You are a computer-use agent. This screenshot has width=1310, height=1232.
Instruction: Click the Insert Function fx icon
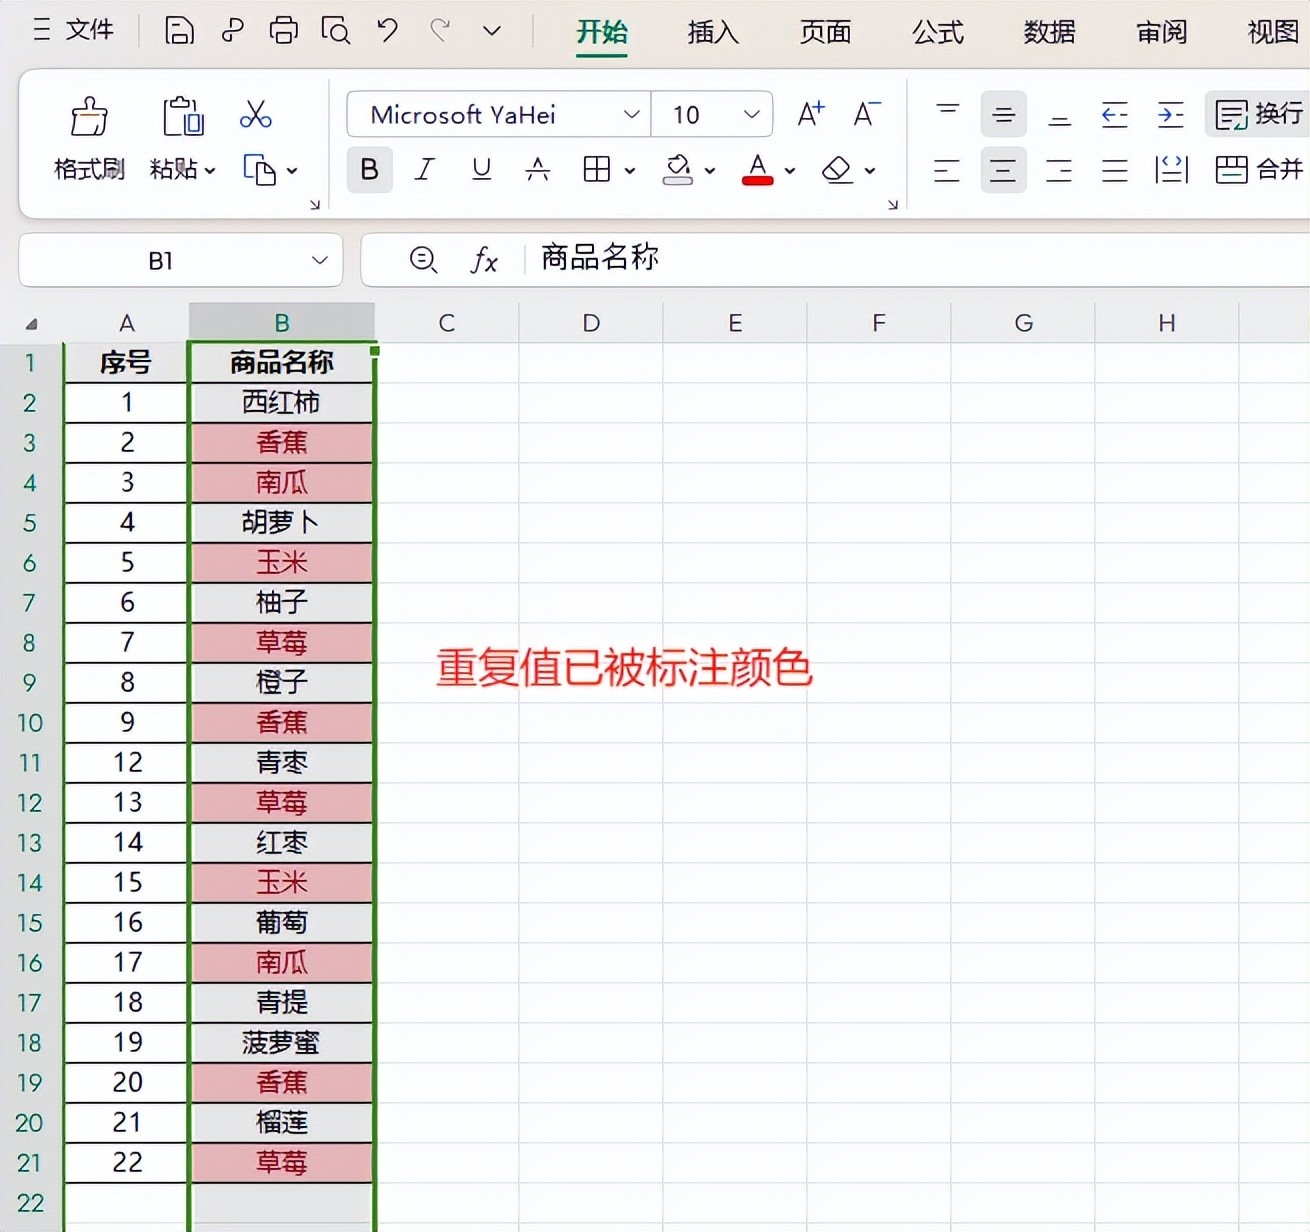(x=484, y=260)
